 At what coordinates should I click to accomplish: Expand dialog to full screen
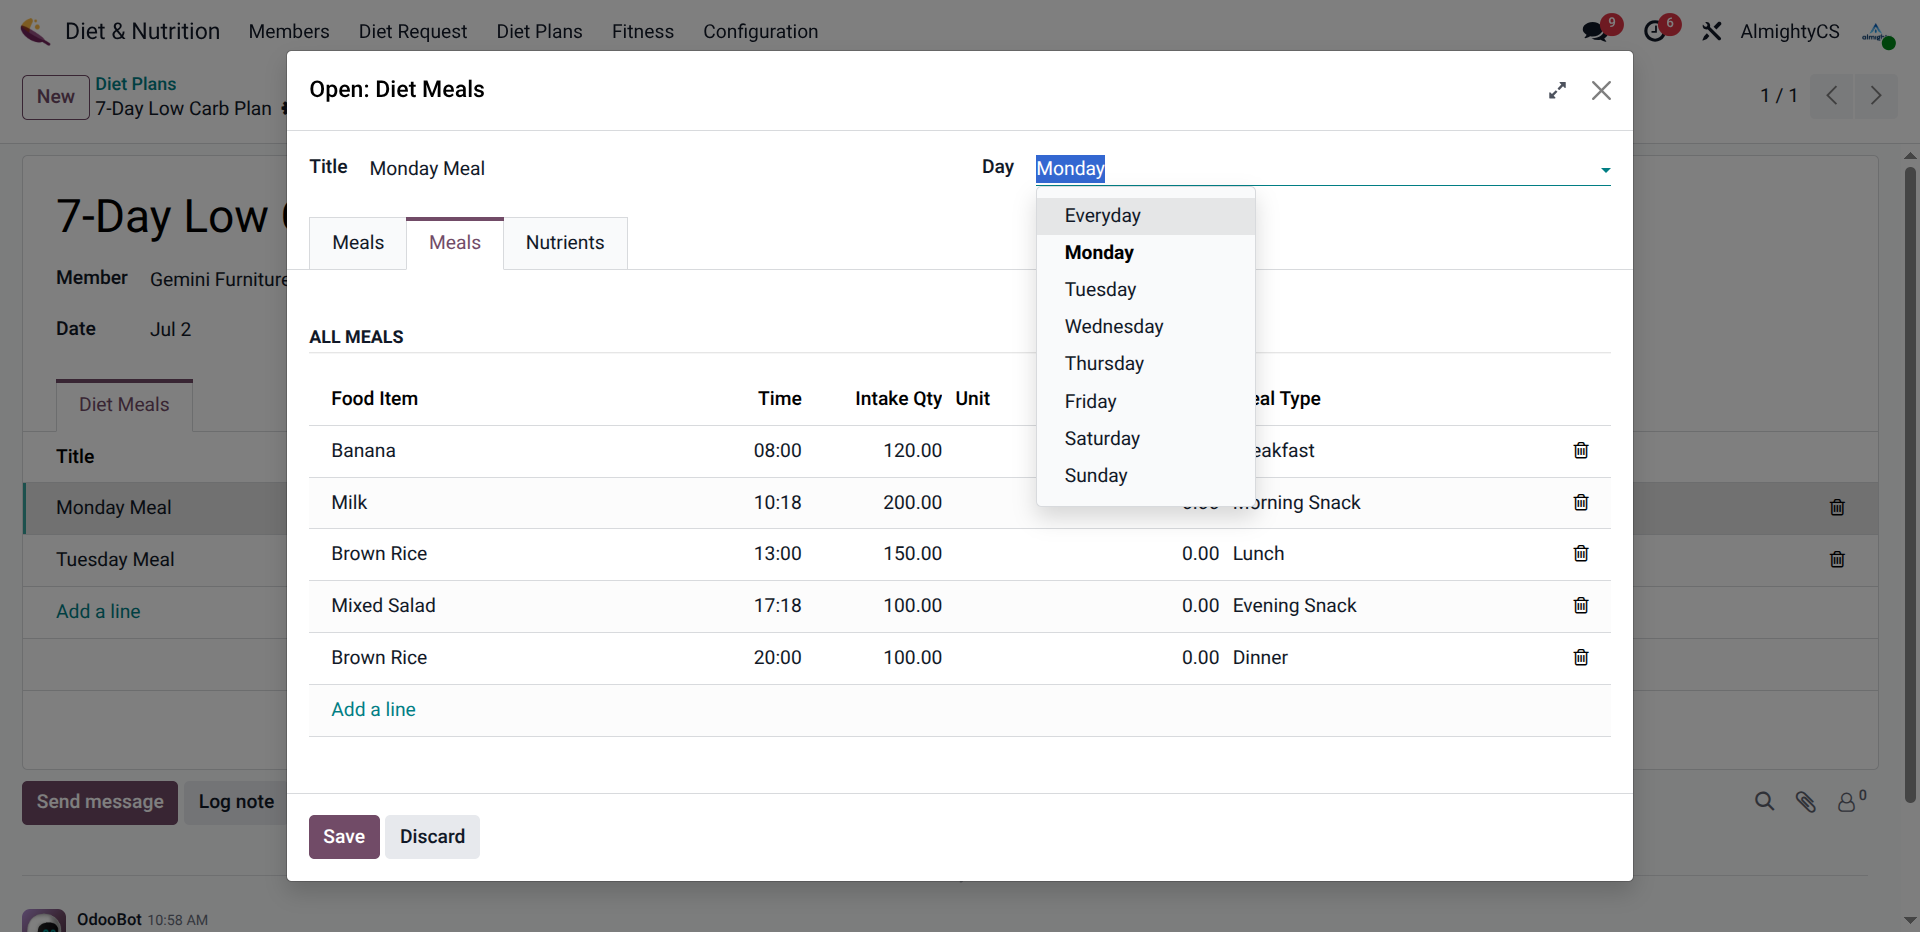[x=1557, y=91]
